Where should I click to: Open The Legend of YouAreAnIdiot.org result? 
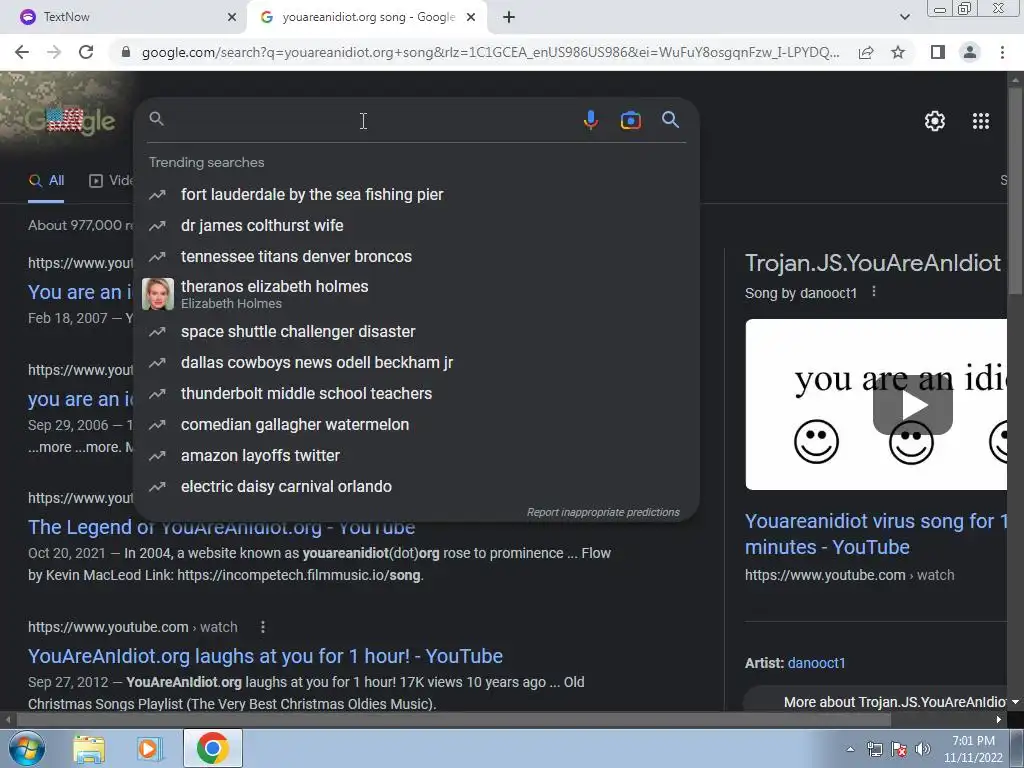[222, 528]
